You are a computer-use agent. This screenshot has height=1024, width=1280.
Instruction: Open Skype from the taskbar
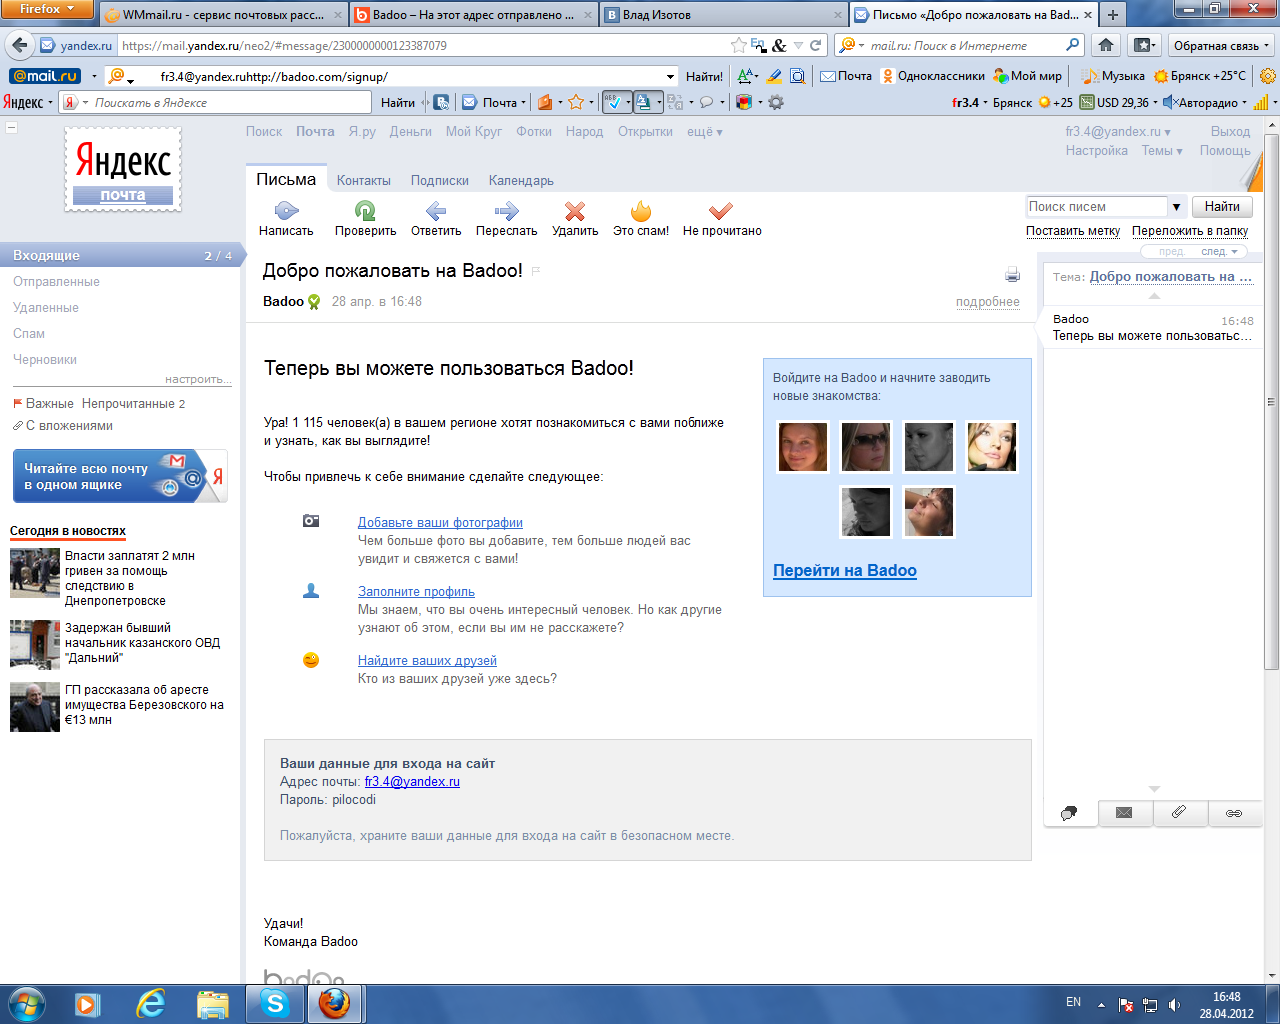[275, 1003]
